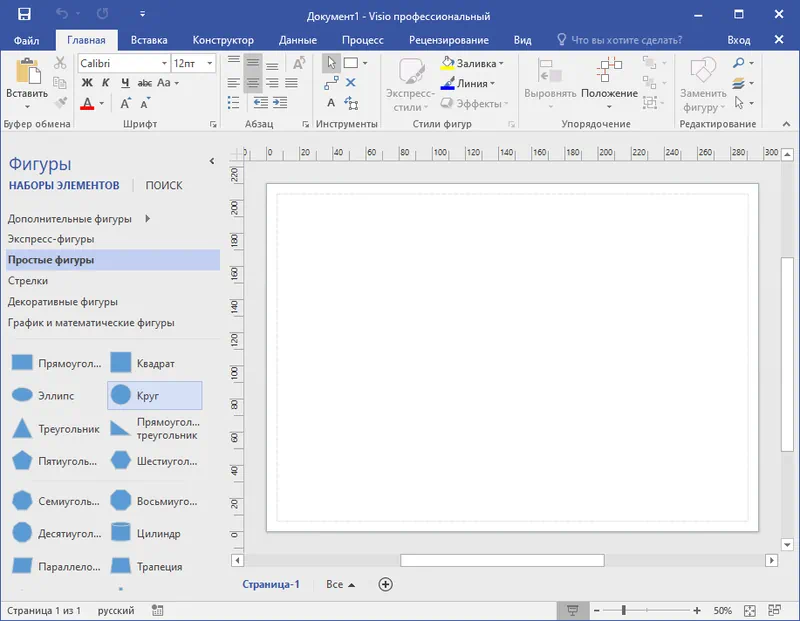
Task: Click the Save icon in the title bar
Action: point(24,15)
